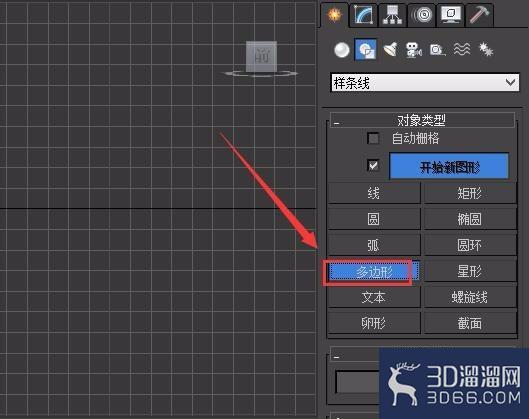
Task: Select the Shapes category icon
Action: coord(366,50)
